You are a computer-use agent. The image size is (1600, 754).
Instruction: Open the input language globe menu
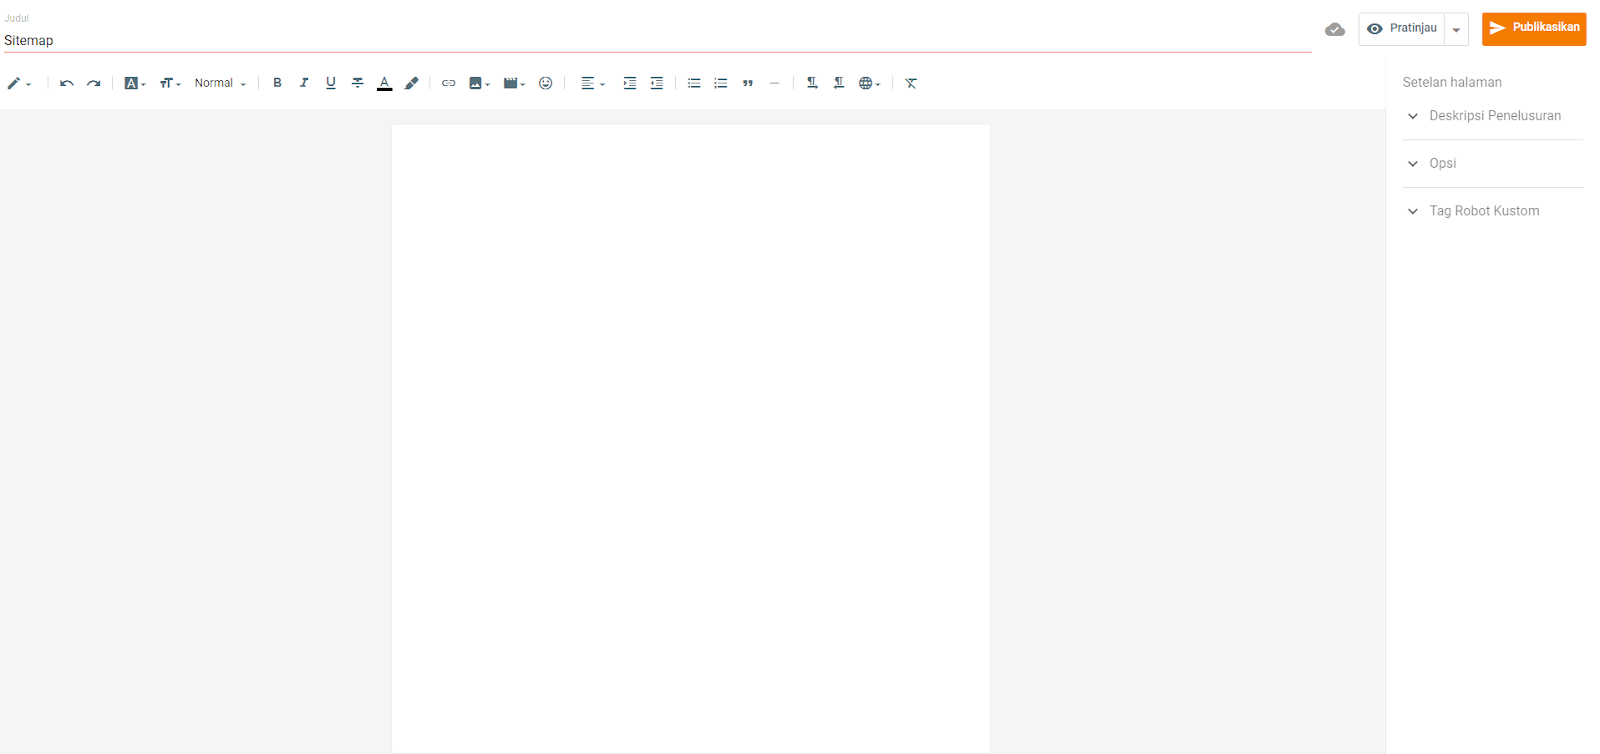869,84
